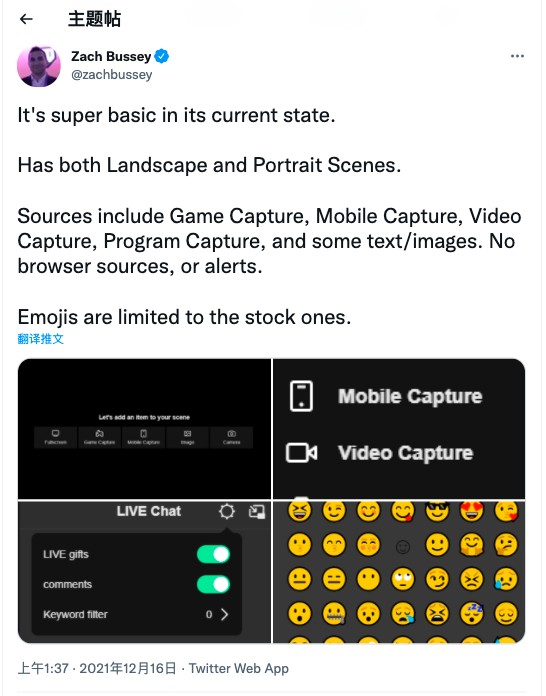Expand Keyword filter with the chevron arrow
Screen dimensions: 546x696
[225, 614]
